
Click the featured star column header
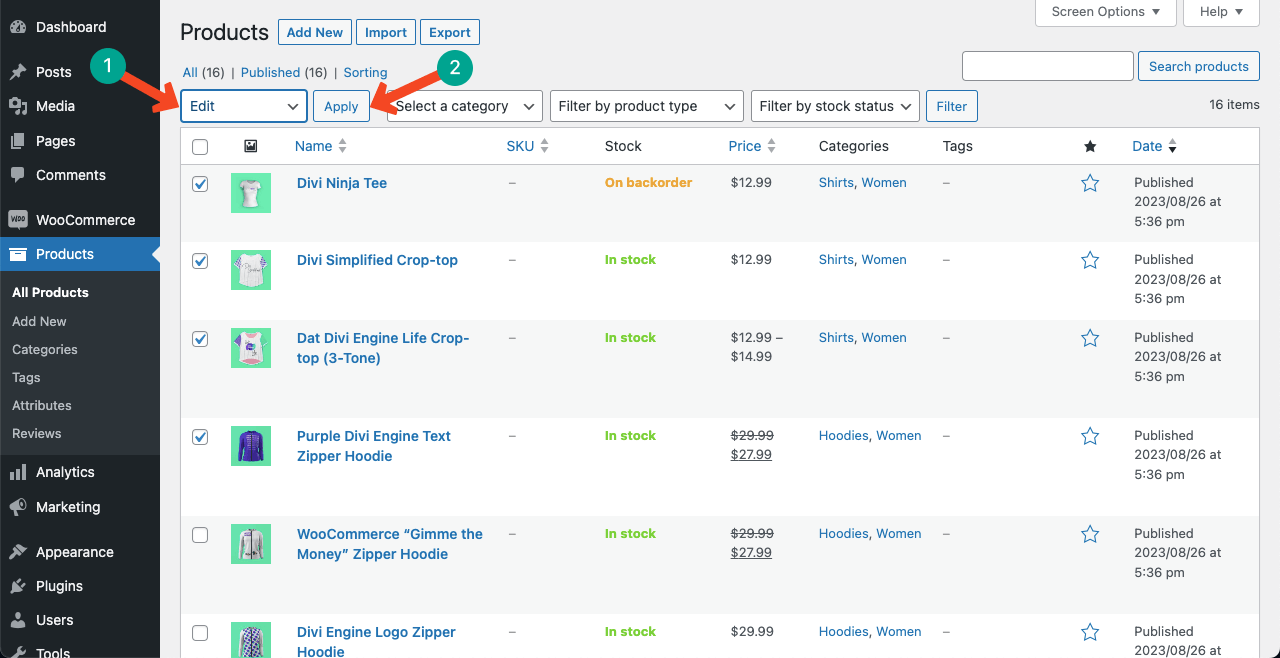(1090, 146)
